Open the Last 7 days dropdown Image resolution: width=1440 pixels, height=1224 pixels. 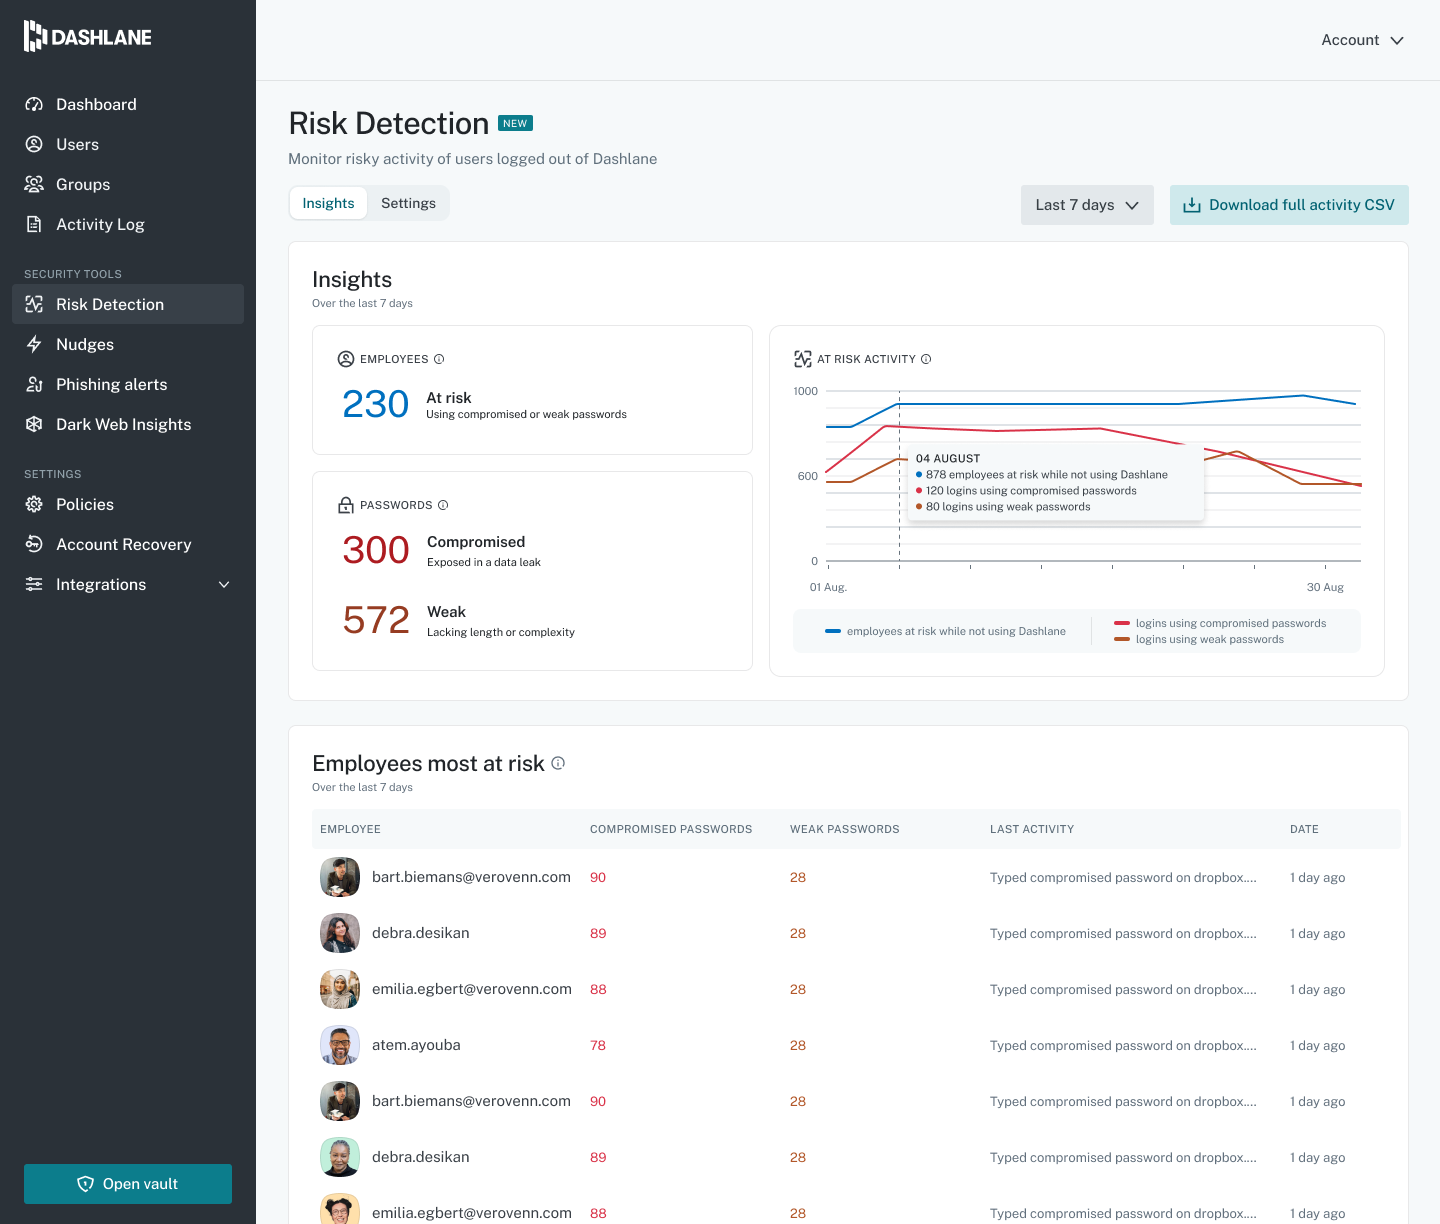[x=1087, y=205]
